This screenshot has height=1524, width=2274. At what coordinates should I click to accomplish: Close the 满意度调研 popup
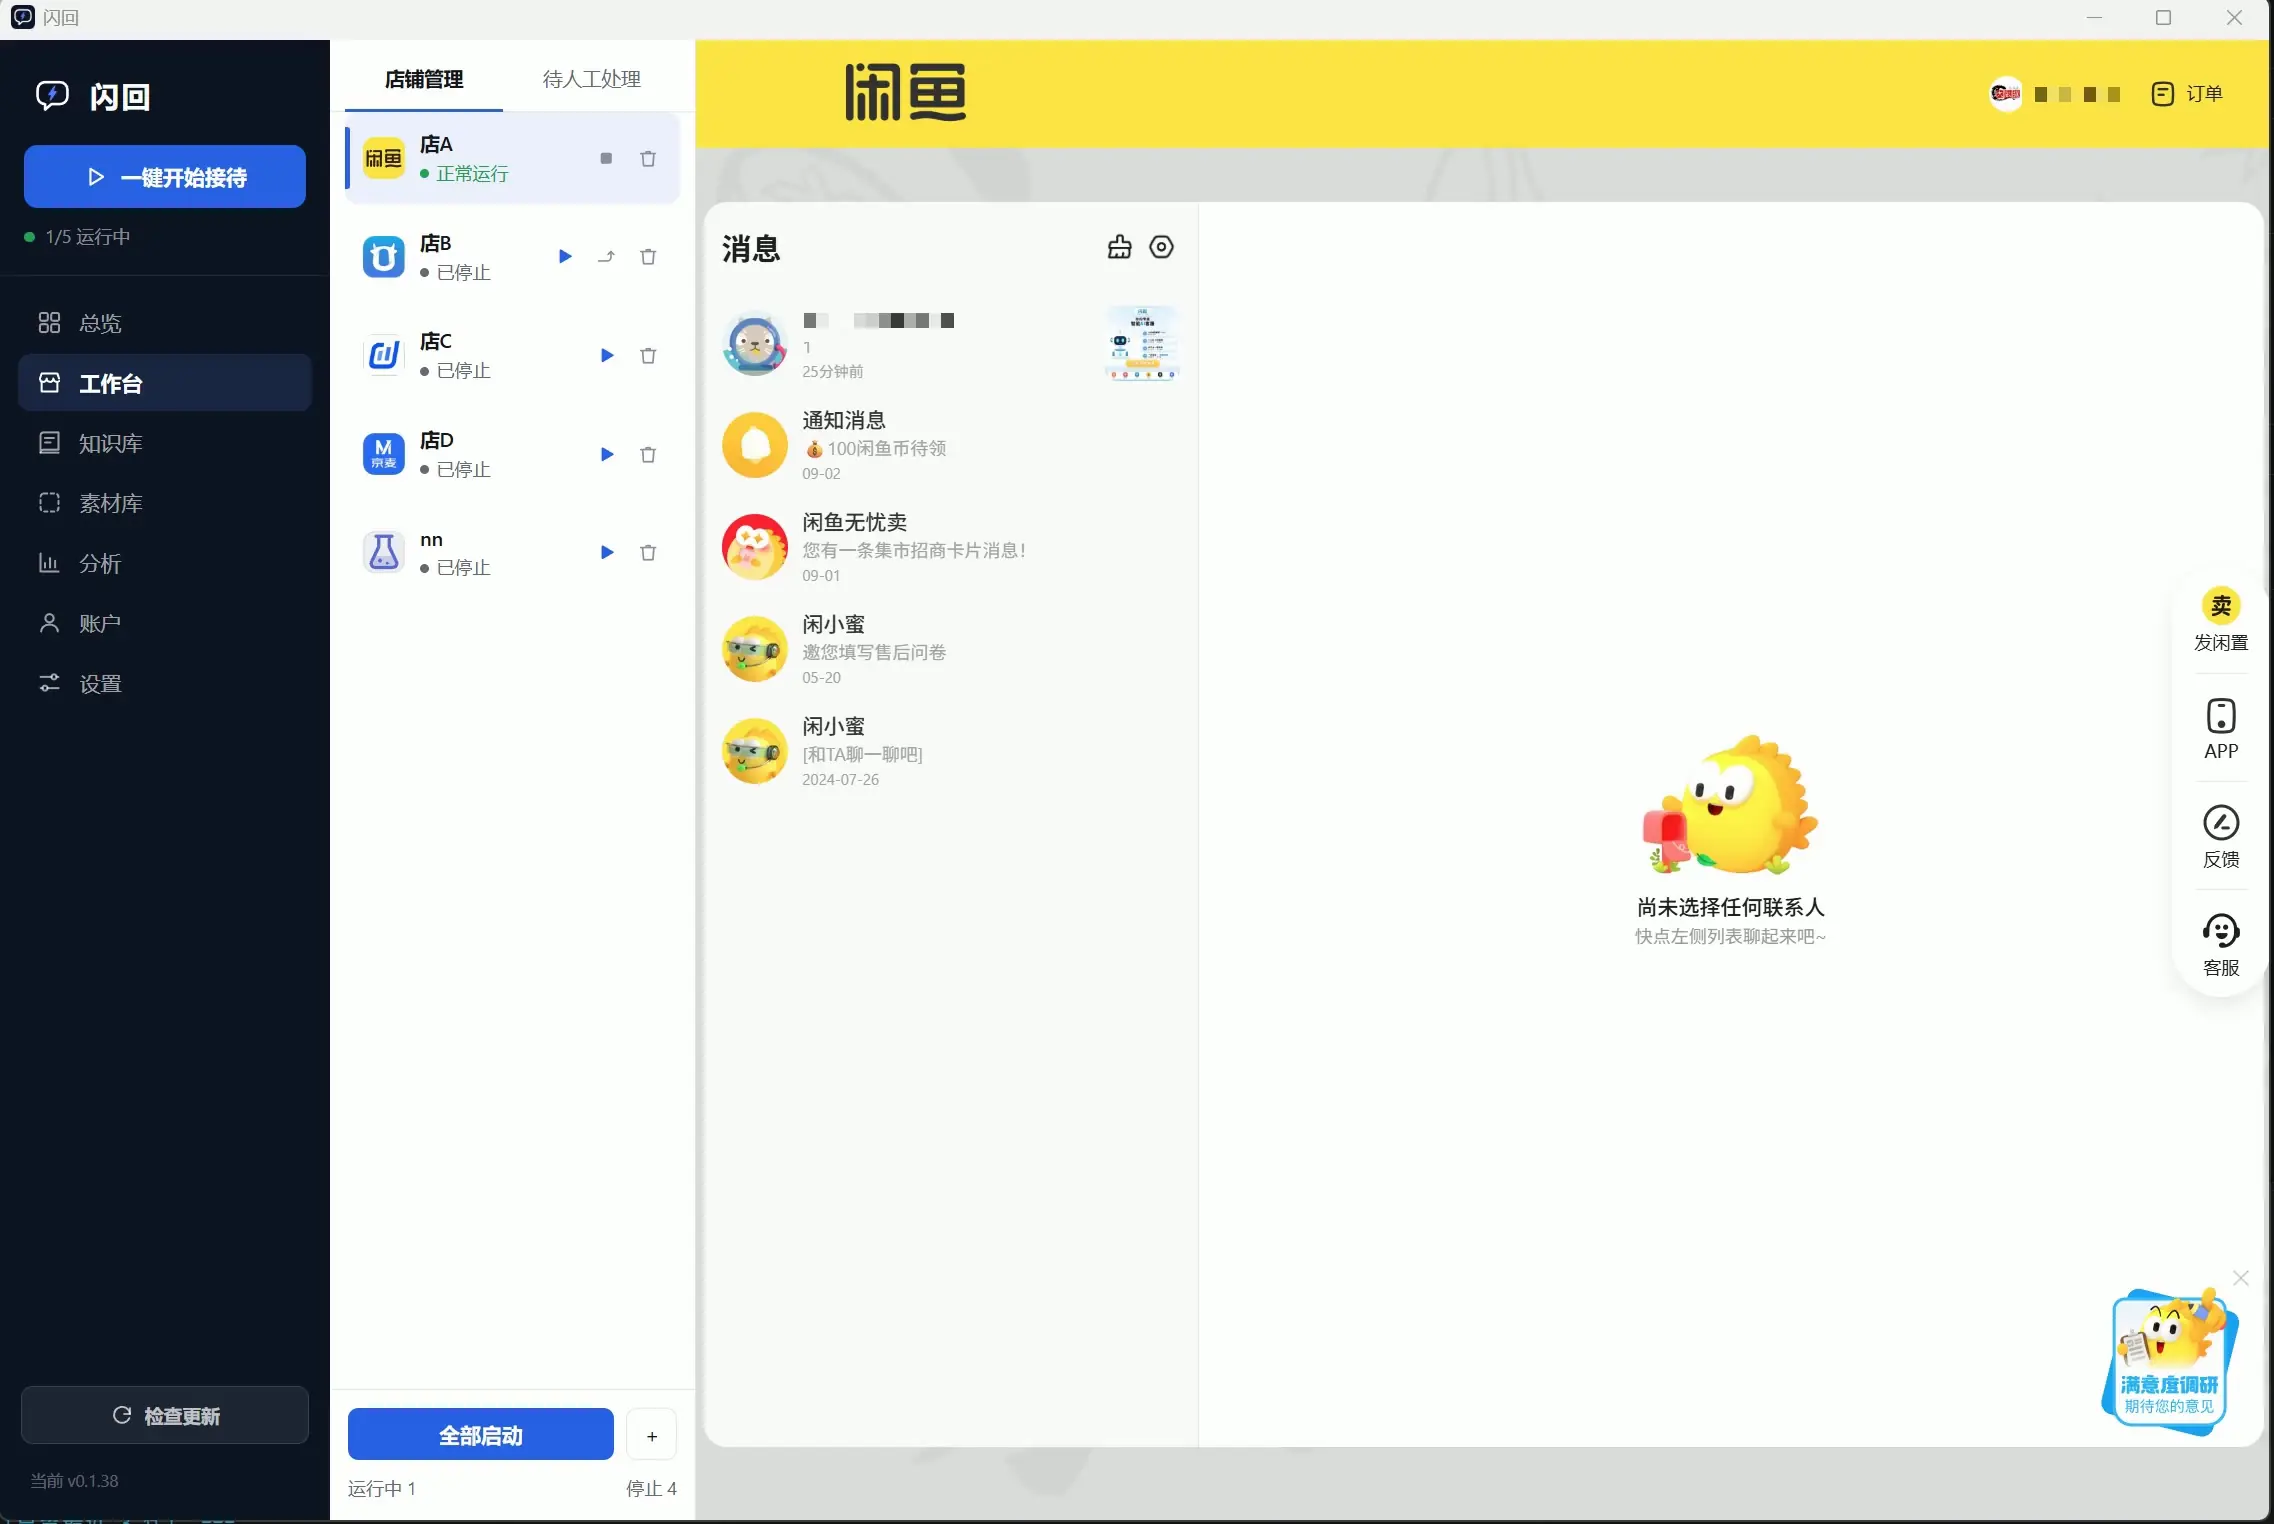(2241, 1278)
